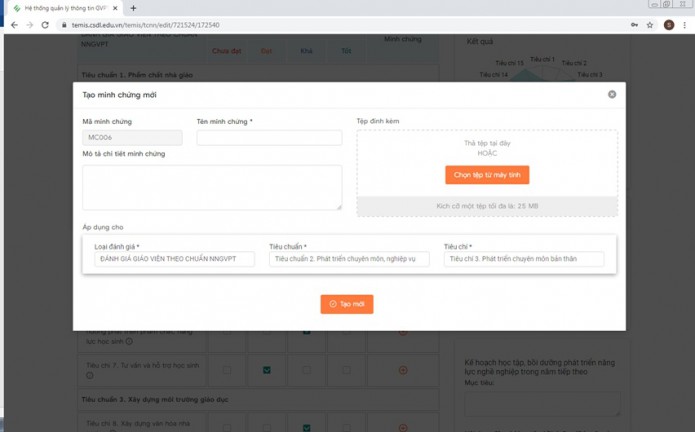695x432 pixels.
Task: Click the Mô tả chi tiết minh chứng textarea
Action: click(x=212, y=187)
